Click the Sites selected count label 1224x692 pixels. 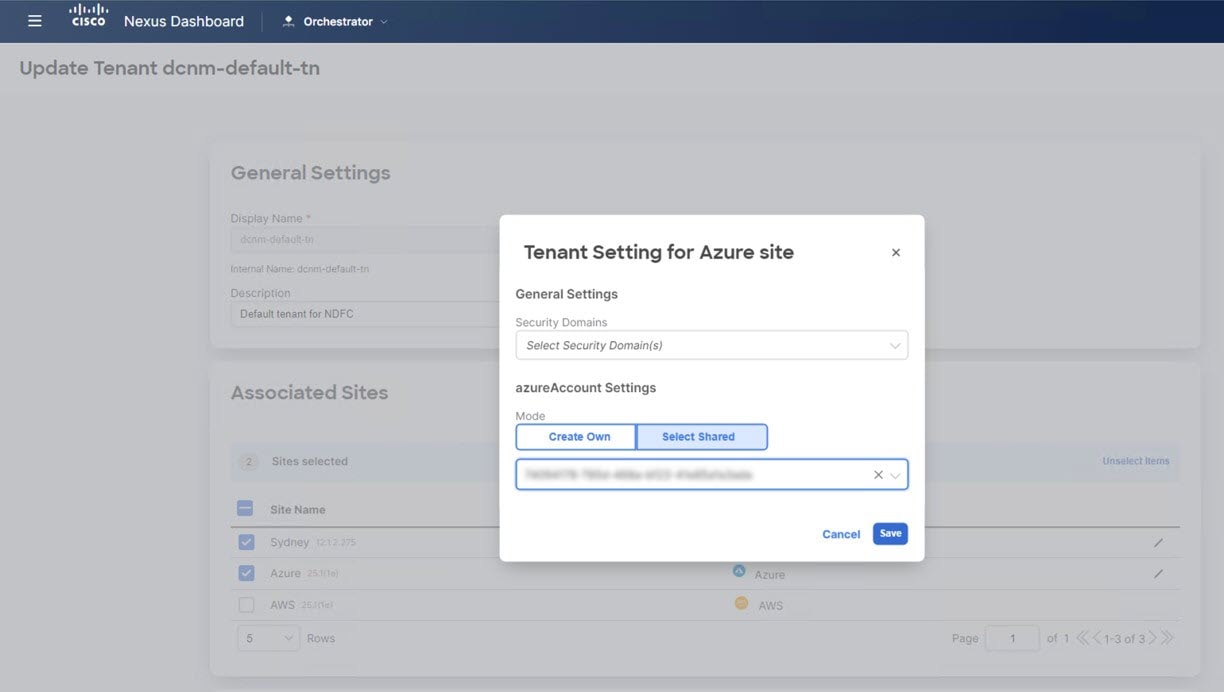tap(310, 462)
